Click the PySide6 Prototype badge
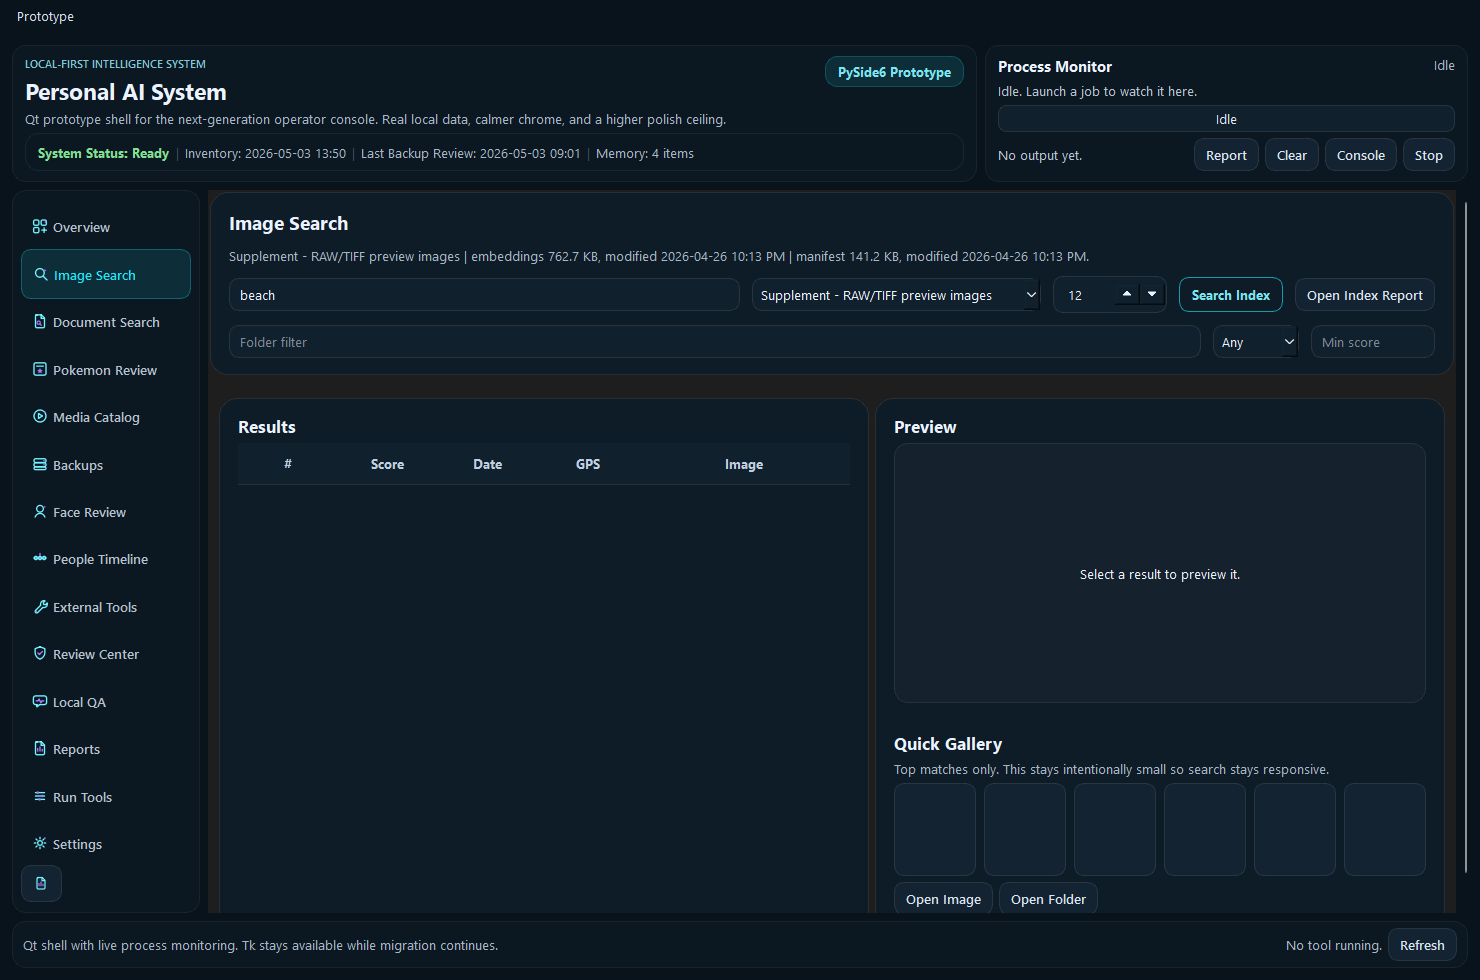Screen dimensions: 1480x980 click(894, 72)
